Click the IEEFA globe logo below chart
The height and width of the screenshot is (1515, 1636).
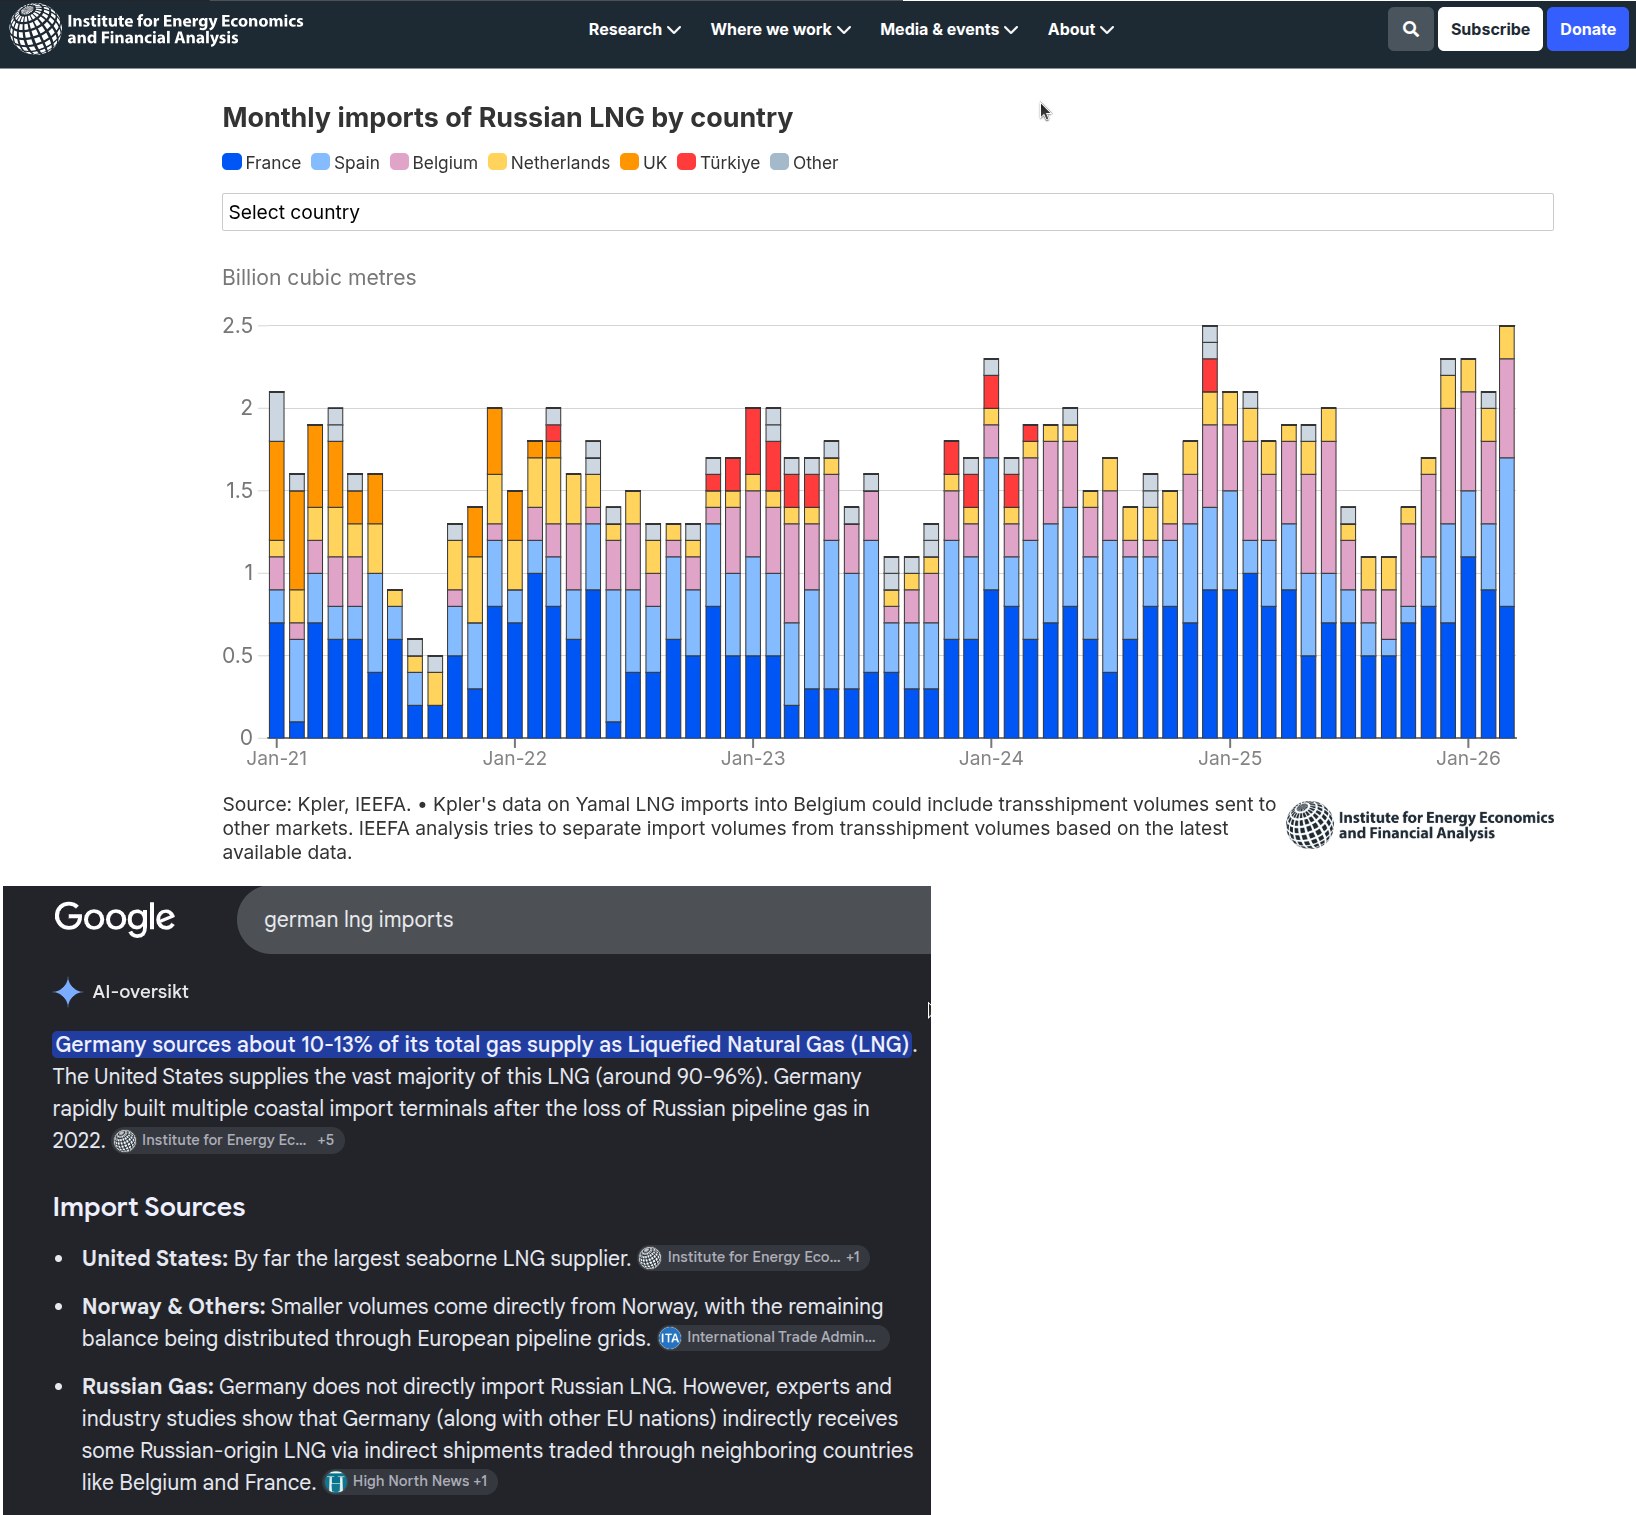coord(1309,825)
